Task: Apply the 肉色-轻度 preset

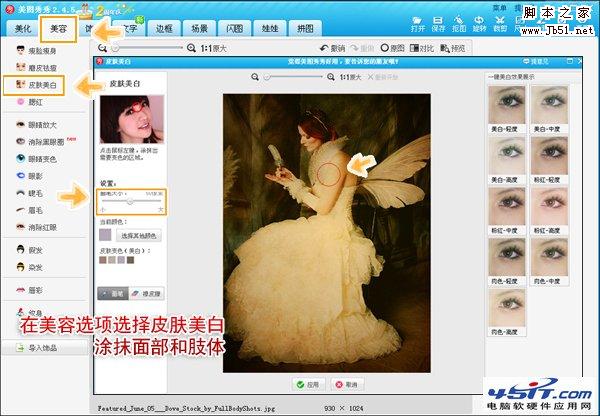Action: [507, 261]
